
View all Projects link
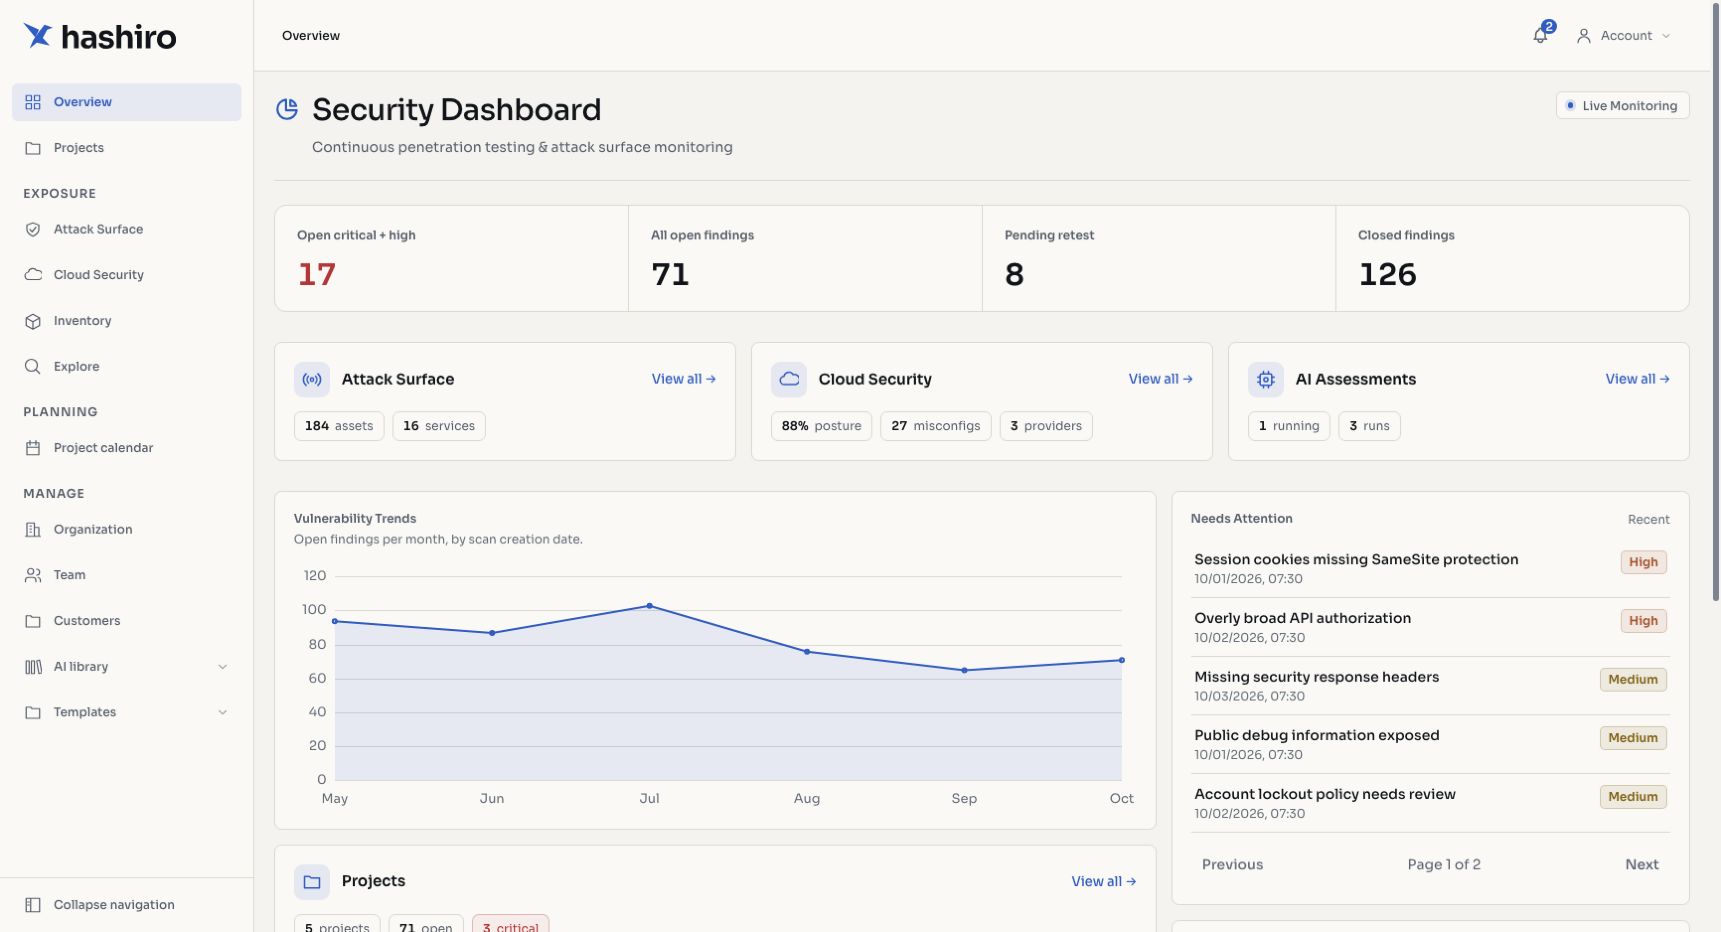pos(1104,881)
